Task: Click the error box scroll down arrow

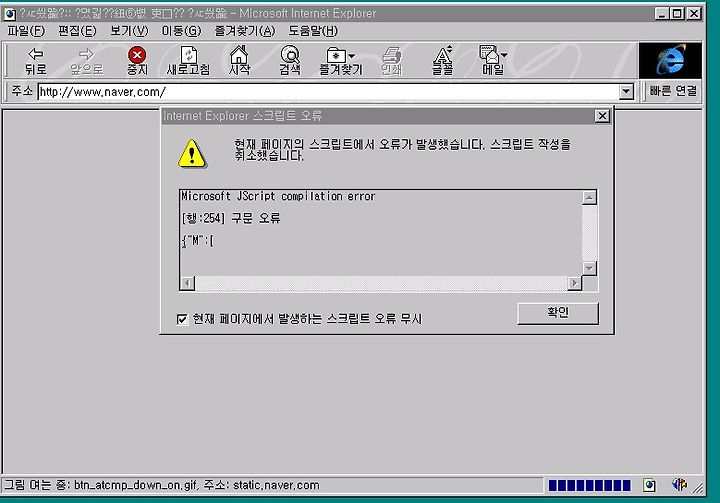Action: [589, 268]
